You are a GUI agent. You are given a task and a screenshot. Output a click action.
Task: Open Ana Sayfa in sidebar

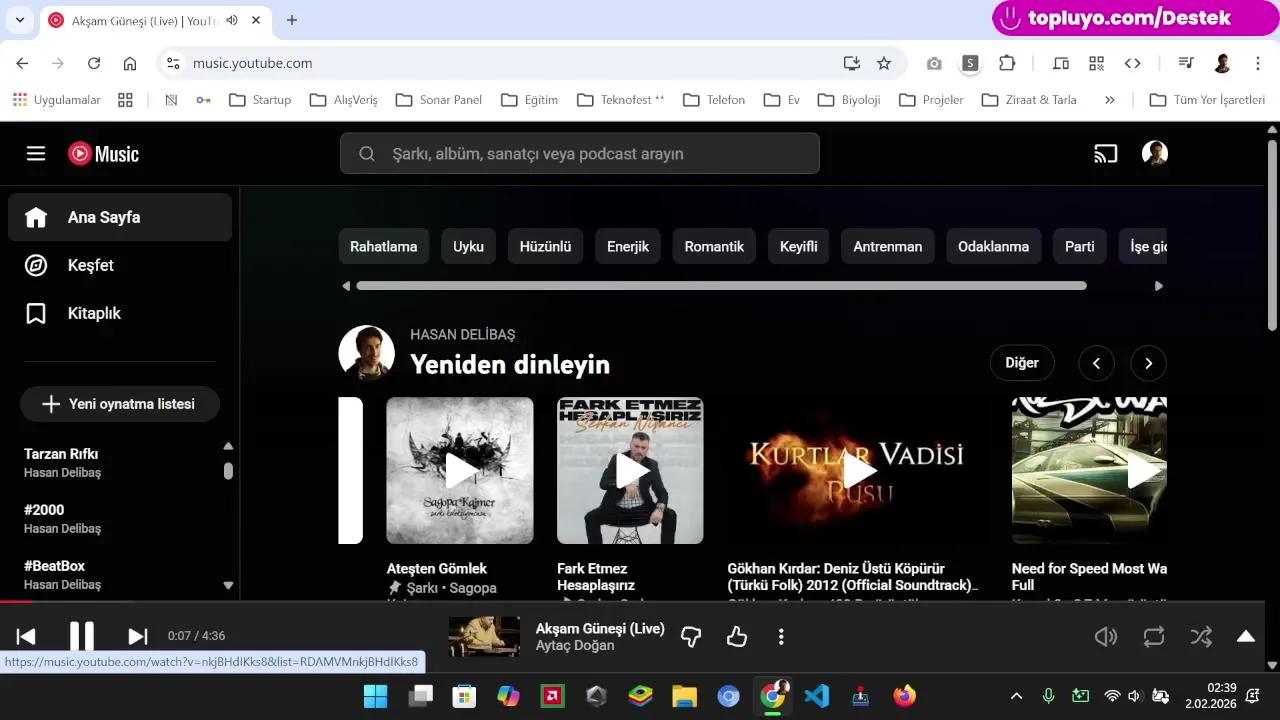pos(120,217)
